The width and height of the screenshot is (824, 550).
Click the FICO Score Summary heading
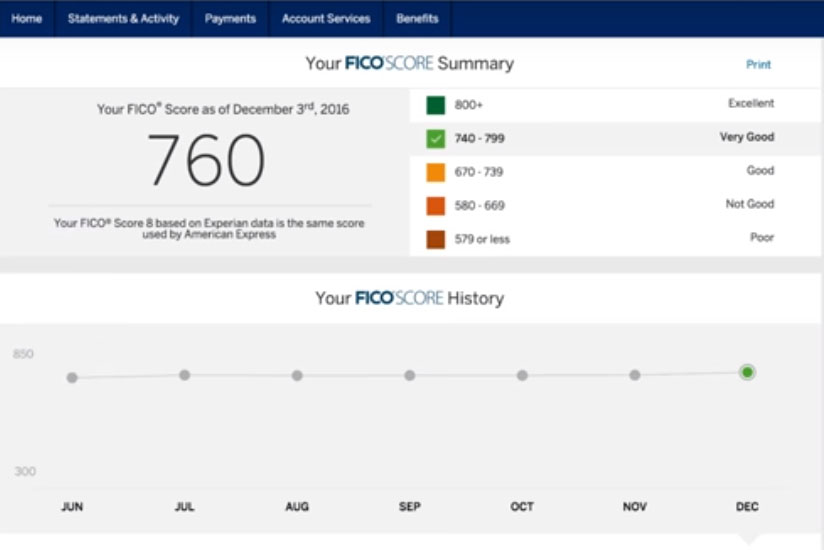pos(410,64)
